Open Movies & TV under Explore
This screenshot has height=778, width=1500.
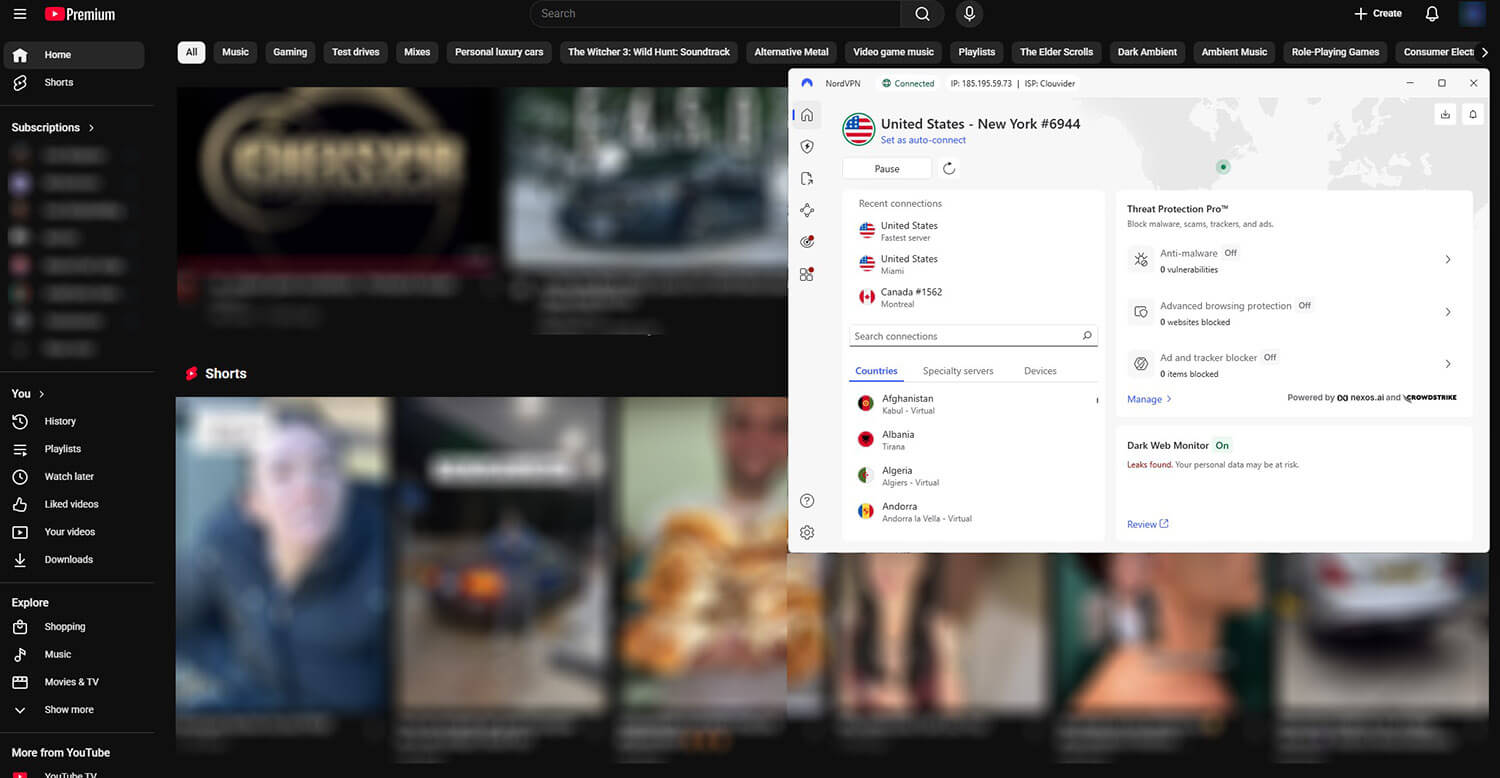click(73, 682)
